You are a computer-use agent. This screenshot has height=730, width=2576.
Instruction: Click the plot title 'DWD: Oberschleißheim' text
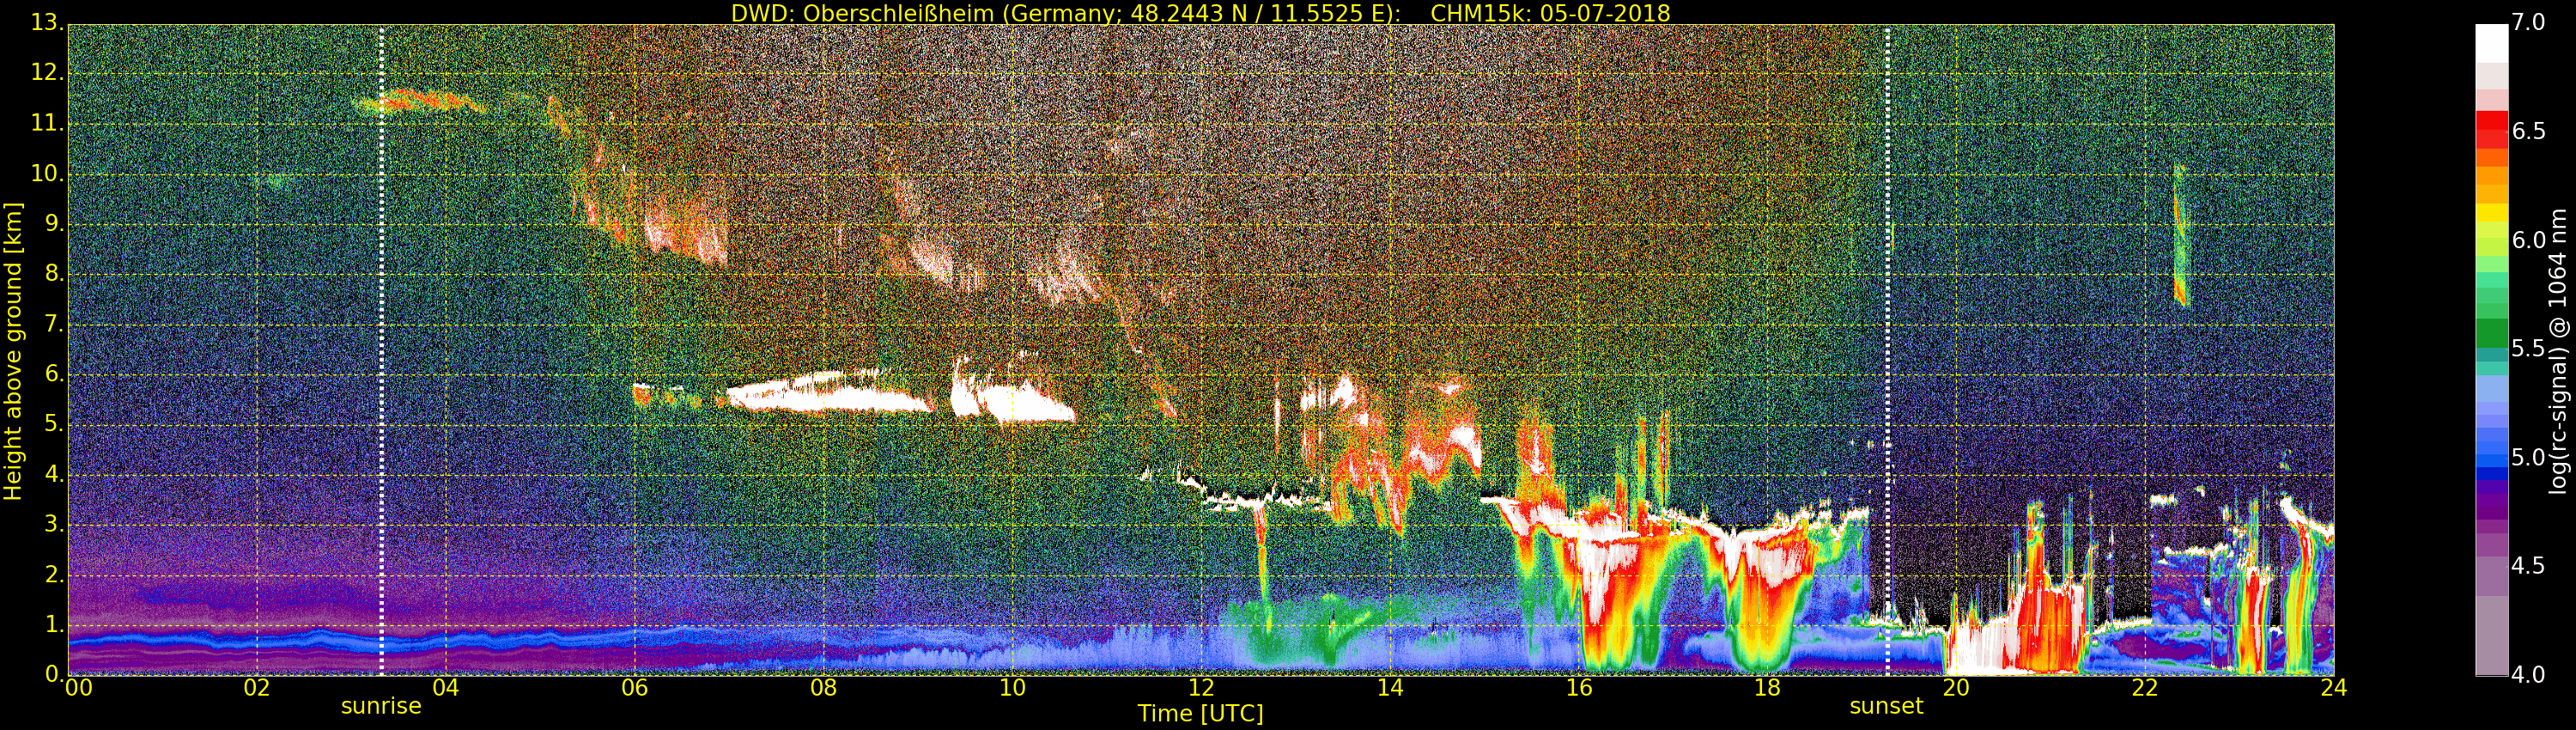point(862,13)
